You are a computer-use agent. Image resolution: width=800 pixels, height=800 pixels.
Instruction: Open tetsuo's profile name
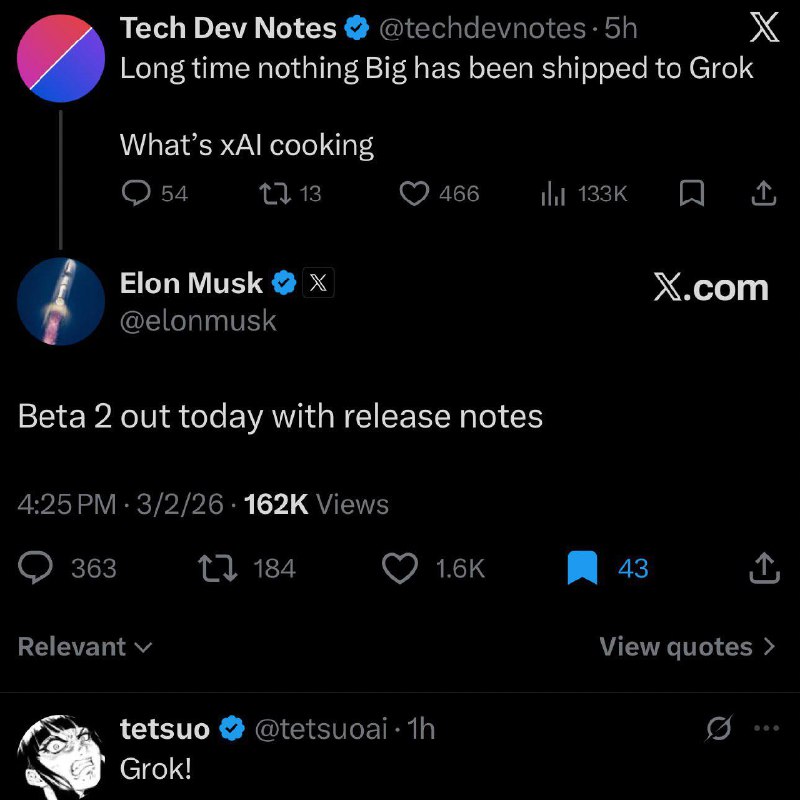pyautogui.click(x=165, y=729)
